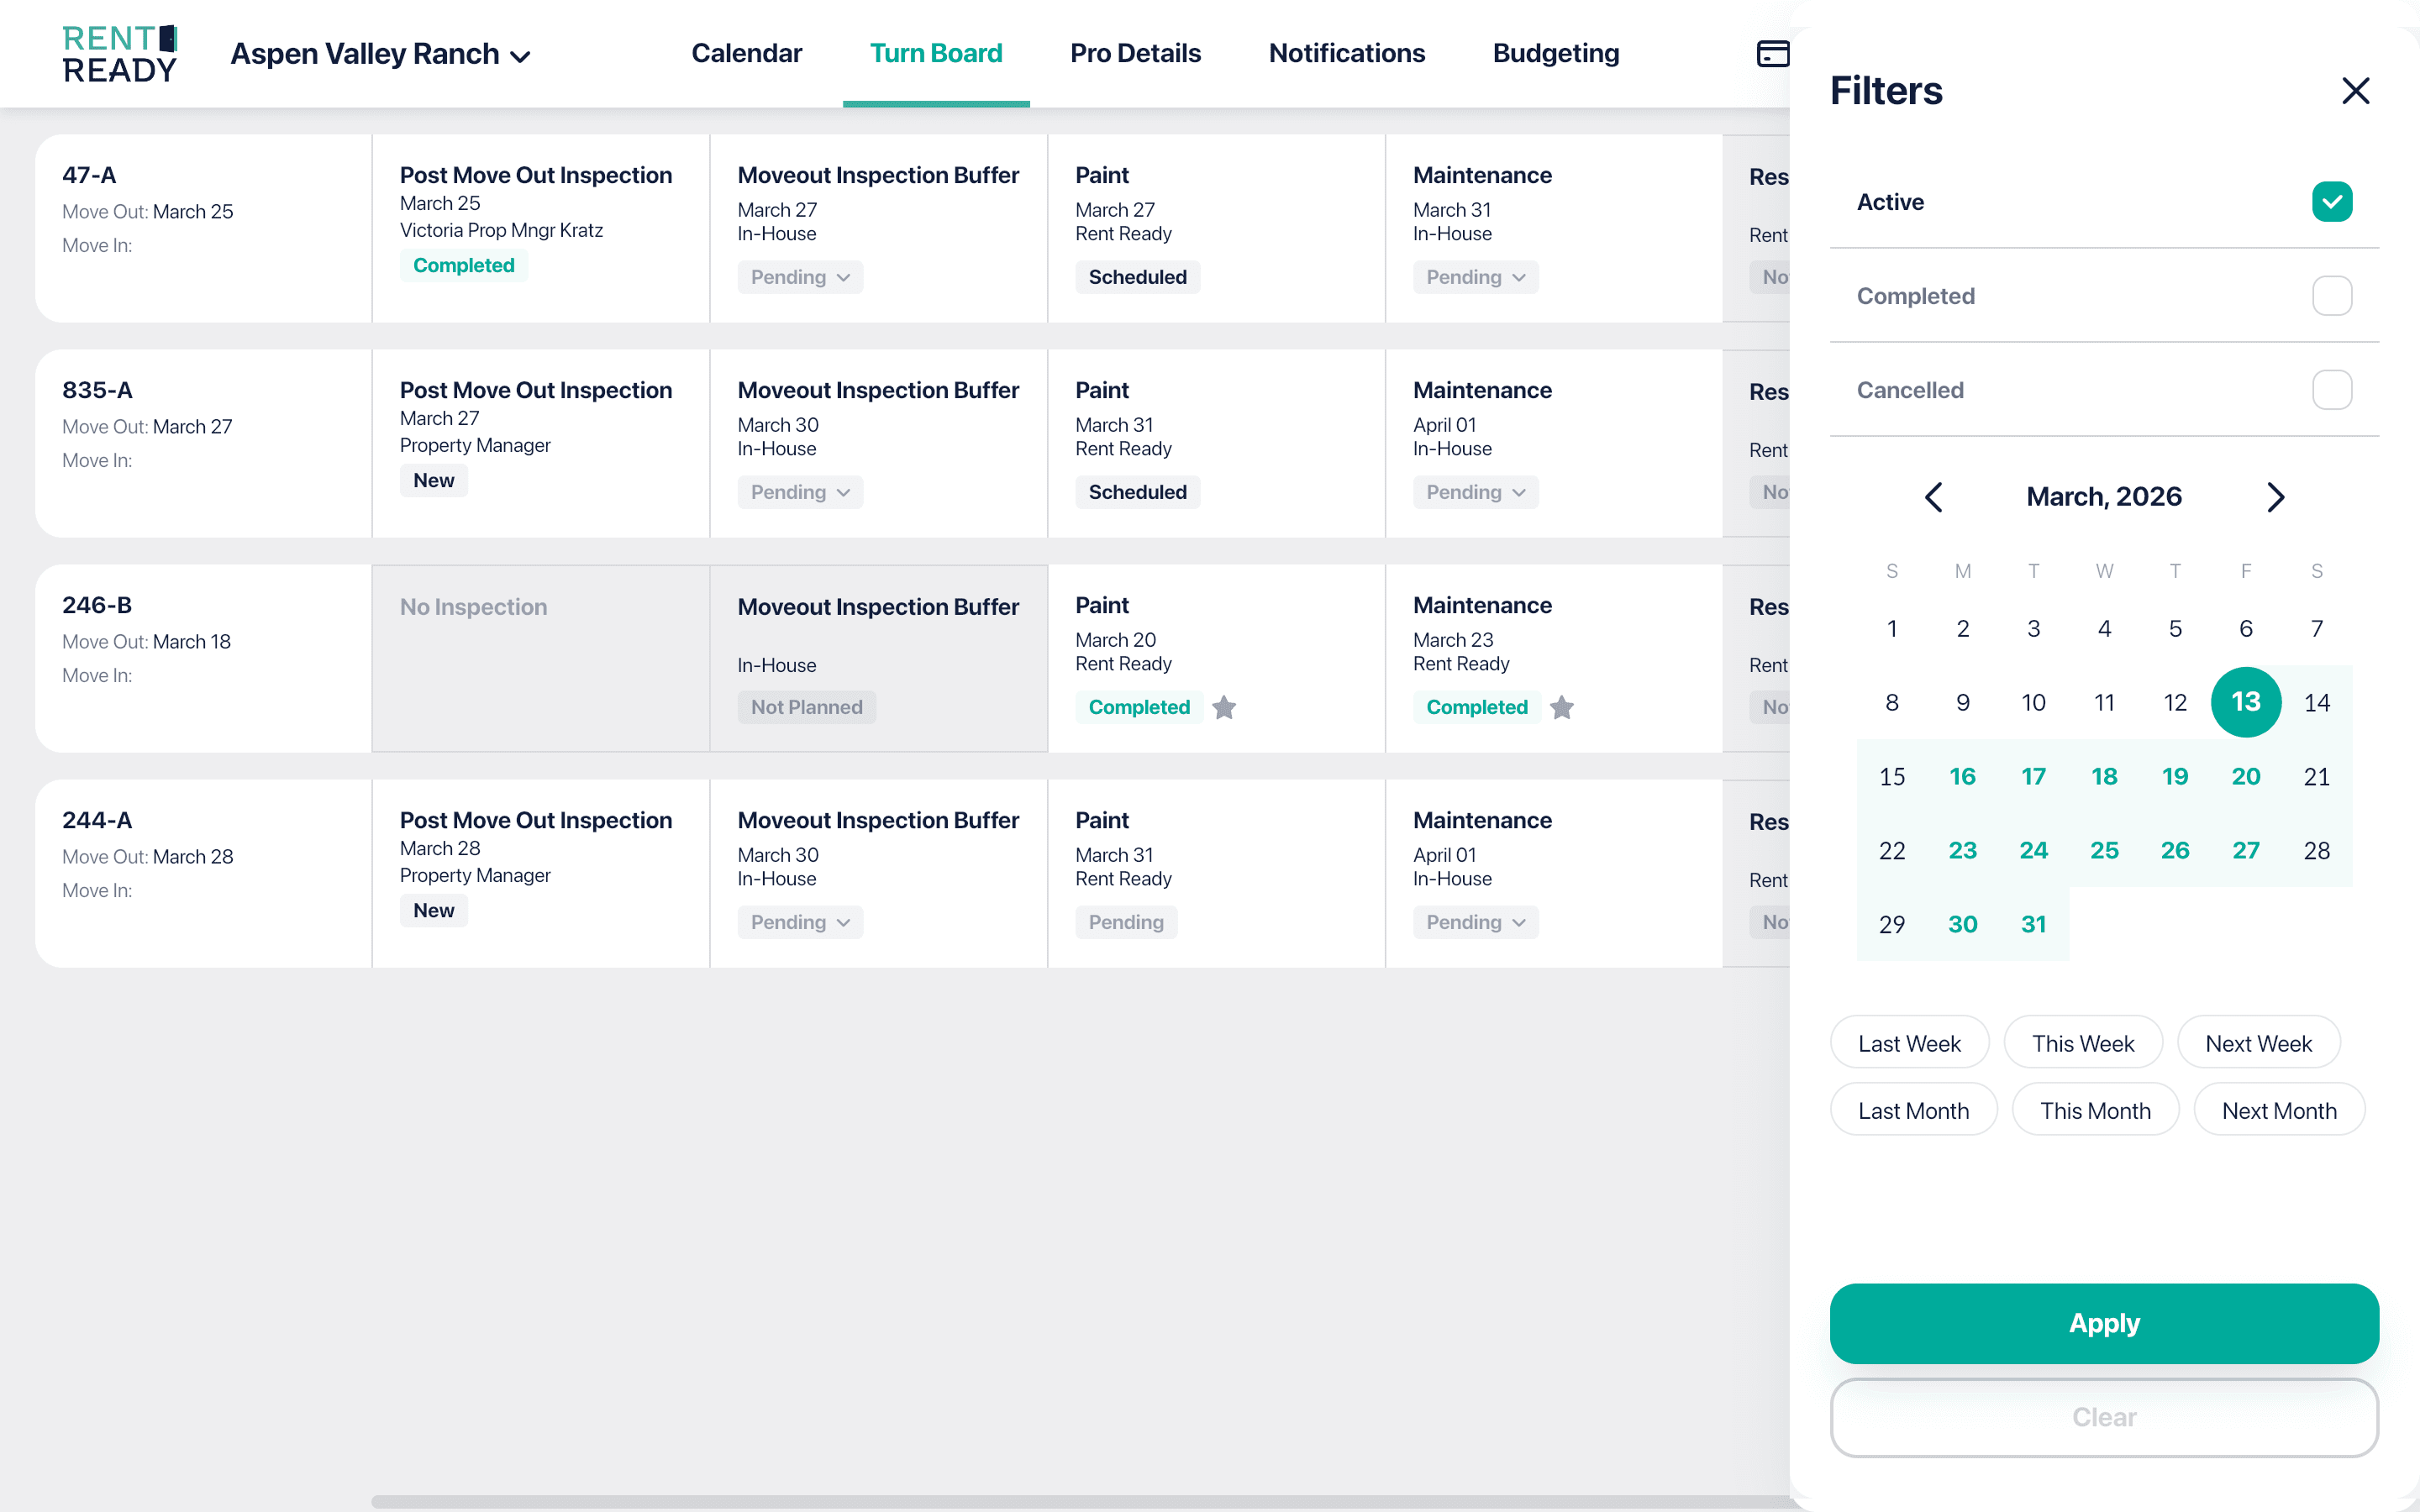Disable the Active status filter

click(x=2332, y=201)
